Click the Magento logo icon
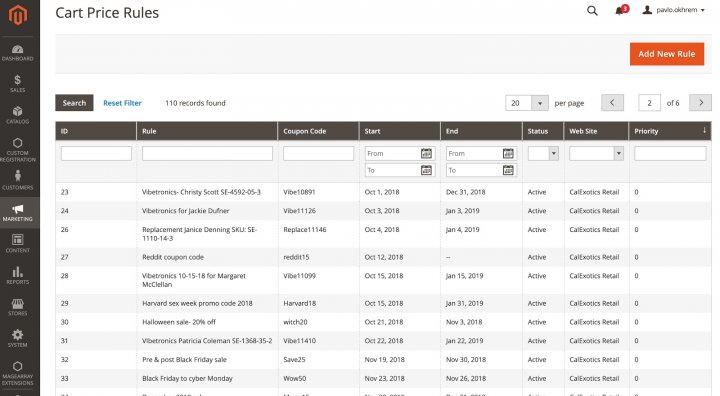 click(x=18, y=15)
